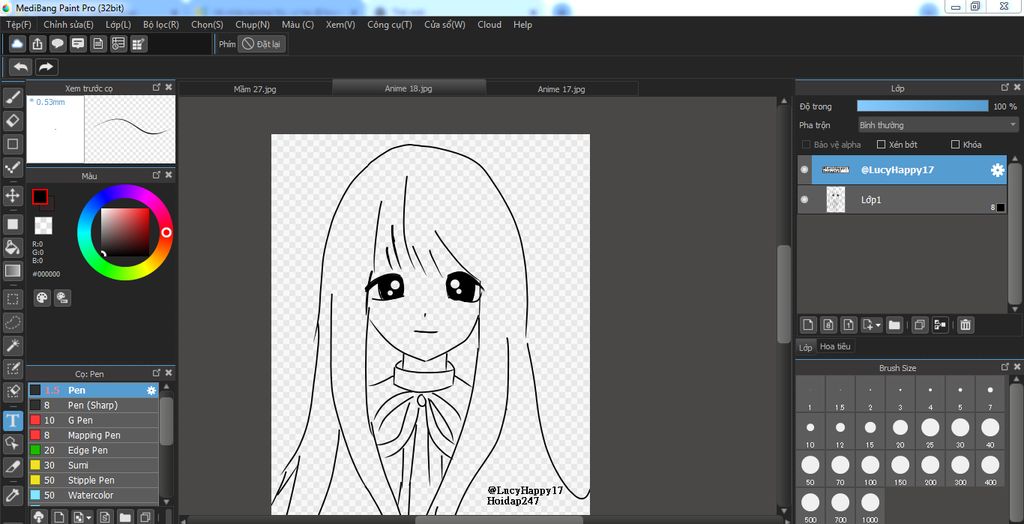The height and width of the screenshot is (524, 1024).
Task: Open the Cửa sổ(W) menu
Action: 445,25
